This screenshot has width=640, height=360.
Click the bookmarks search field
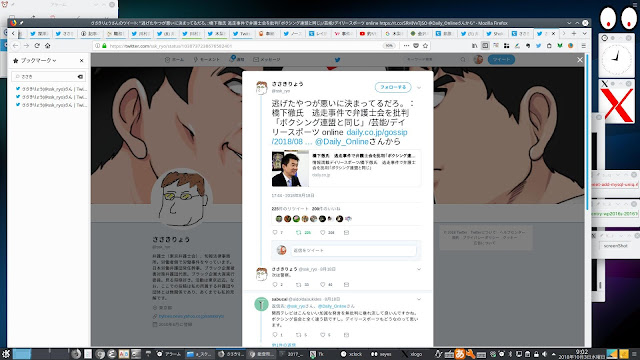tap(48, 76)
